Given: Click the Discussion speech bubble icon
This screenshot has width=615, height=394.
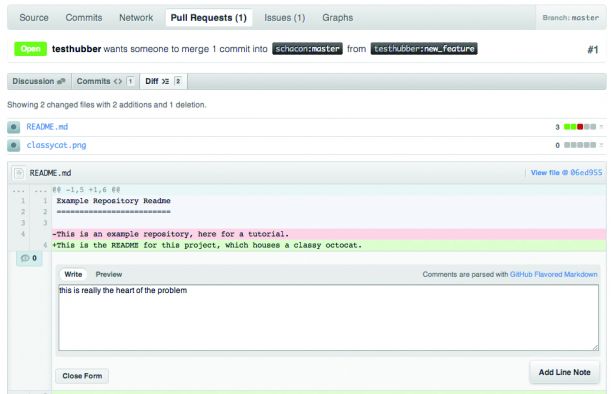Looking at the screenshot, I should 61,81.
